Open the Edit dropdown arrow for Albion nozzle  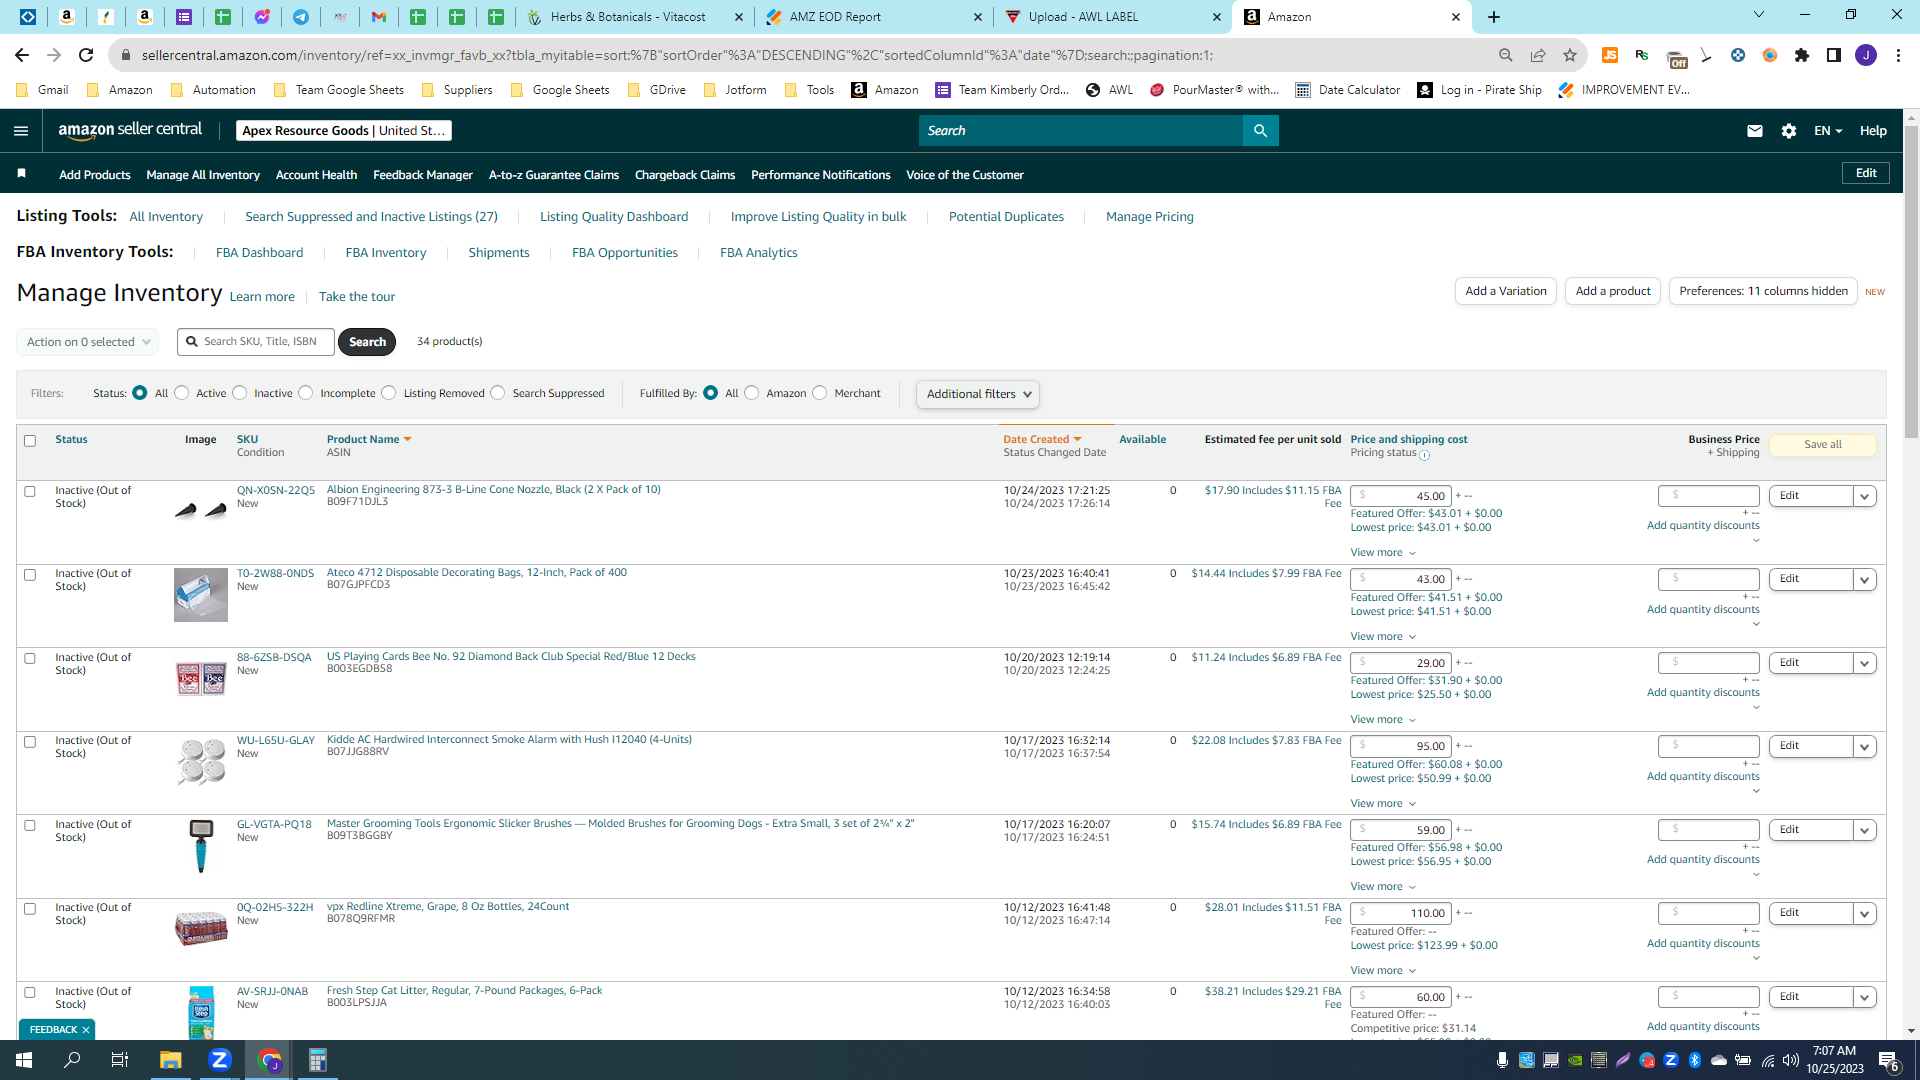point(1865,496)
